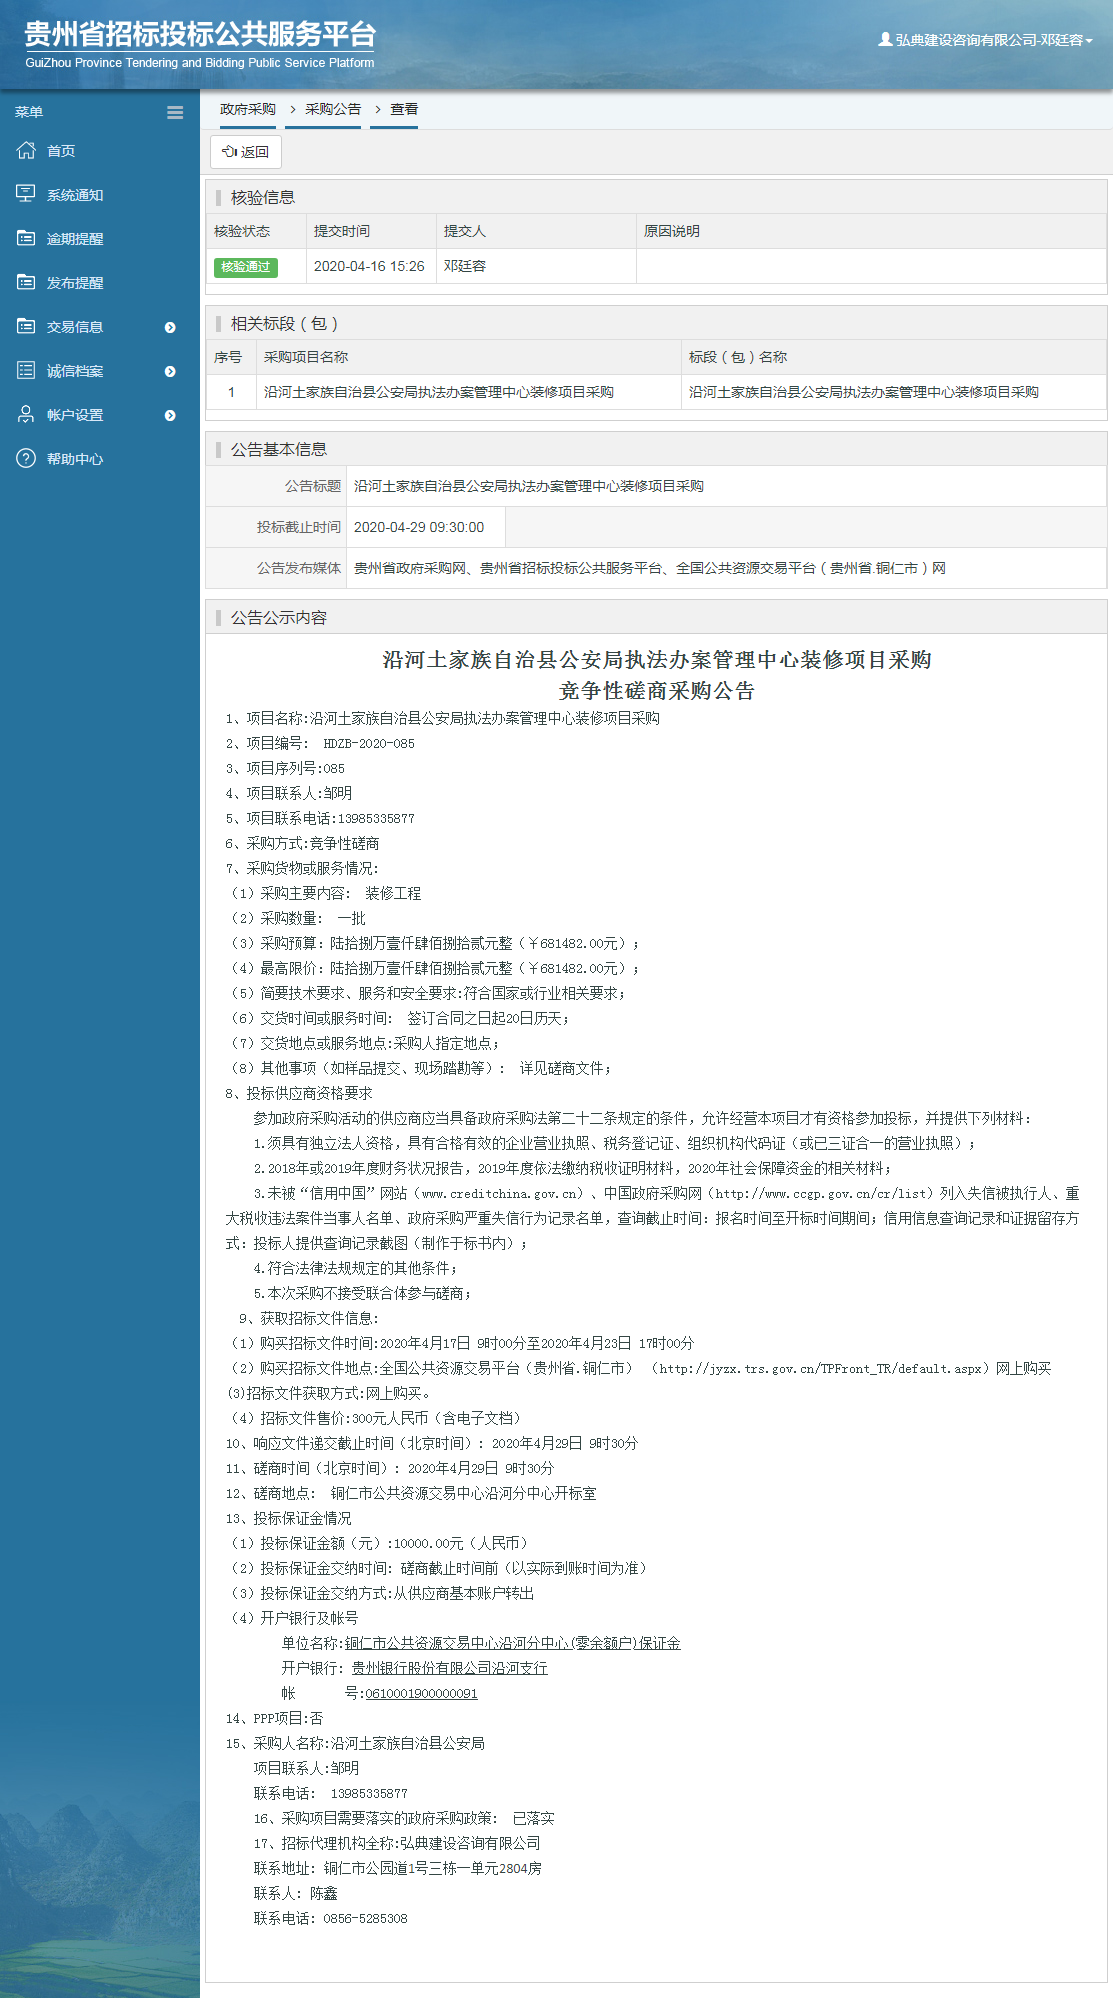
Task: Click the list icon beside 逾期提醒
Action: (x=26, y=238)
